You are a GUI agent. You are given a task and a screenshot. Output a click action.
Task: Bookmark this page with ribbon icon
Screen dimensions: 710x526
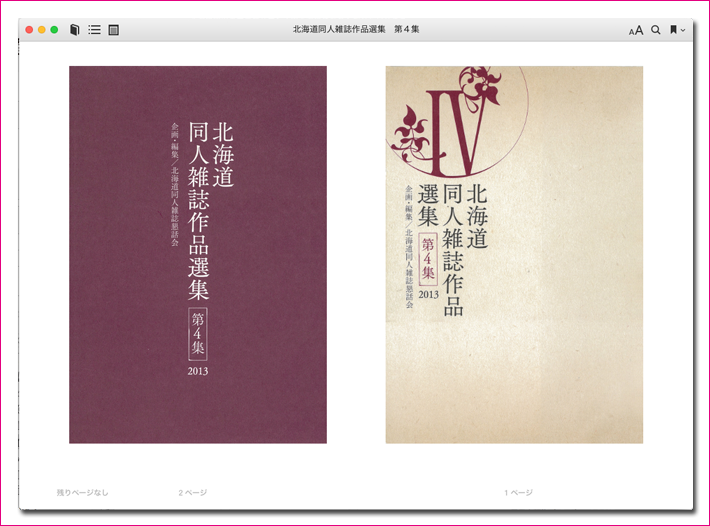click(673, 30)
